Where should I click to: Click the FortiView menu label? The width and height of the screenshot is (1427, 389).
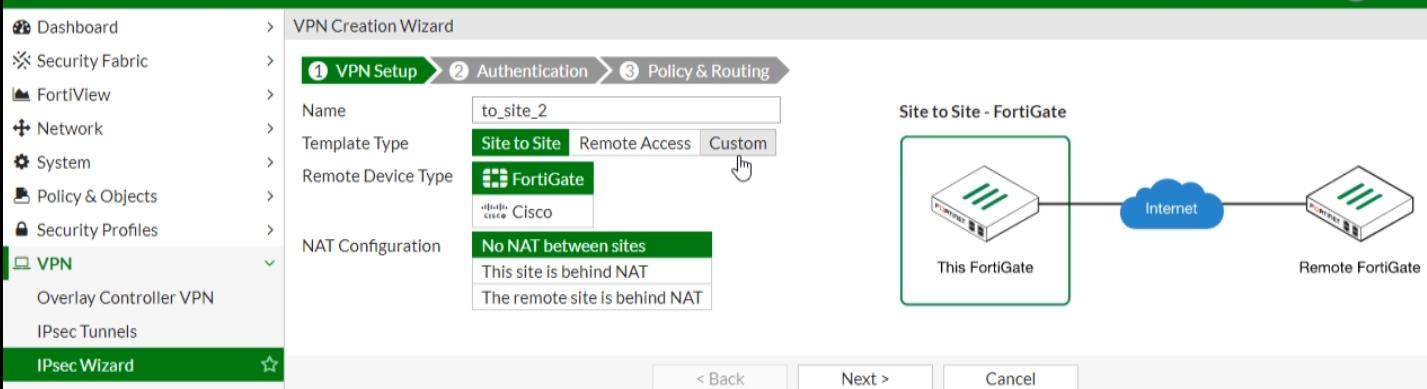(x=74, y=95)
